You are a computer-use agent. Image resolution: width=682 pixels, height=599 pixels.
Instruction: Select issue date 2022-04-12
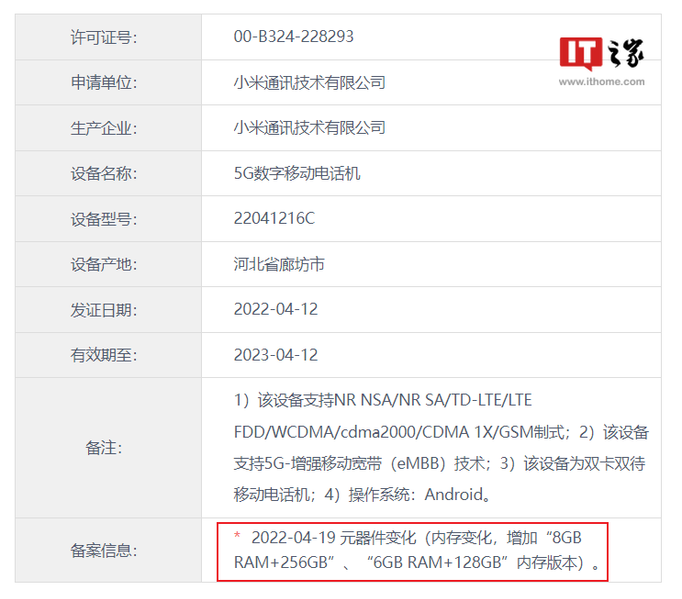click(x=276, y=309)
